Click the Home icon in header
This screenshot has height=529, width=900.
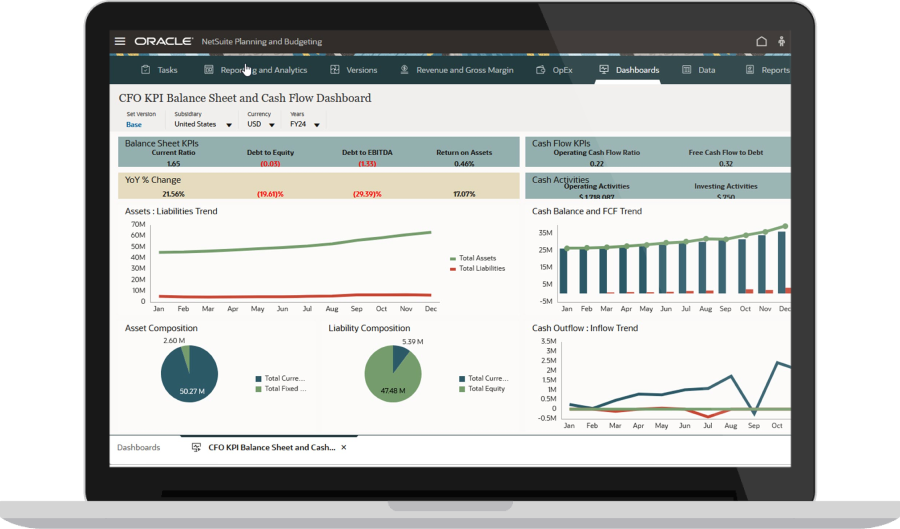point(761,42)
